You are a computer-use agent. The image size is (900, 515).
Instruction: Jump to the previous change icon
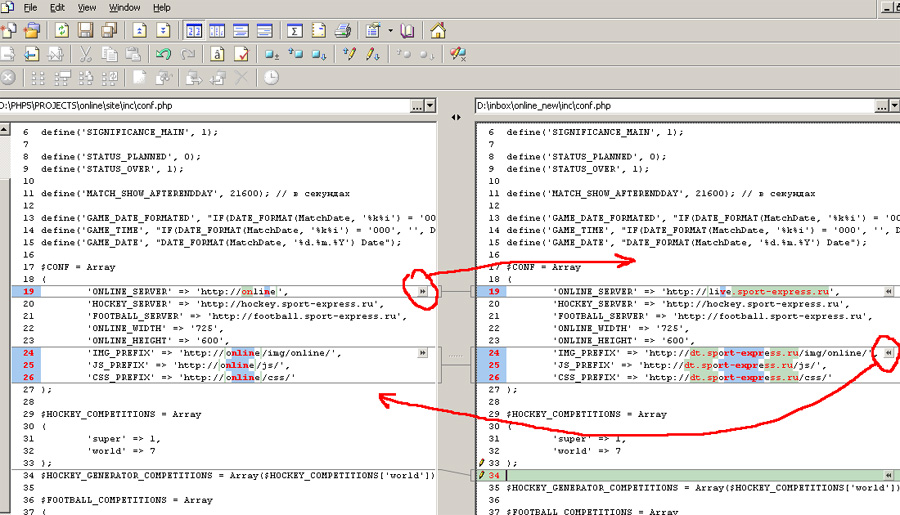139,31
